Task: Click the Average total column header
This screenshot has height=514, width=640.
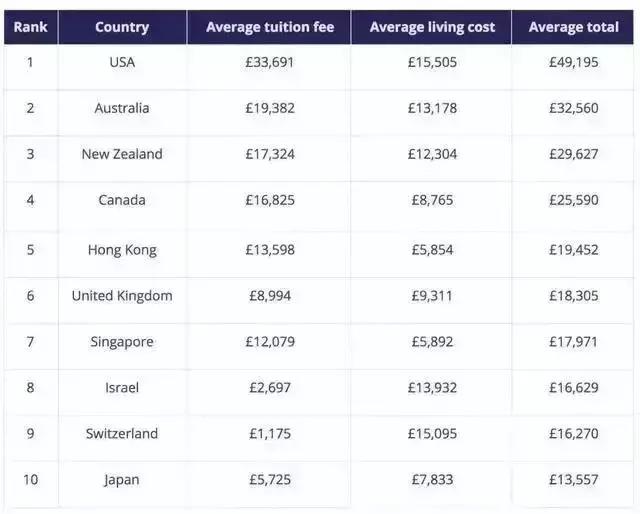Action: coord(573,27)
